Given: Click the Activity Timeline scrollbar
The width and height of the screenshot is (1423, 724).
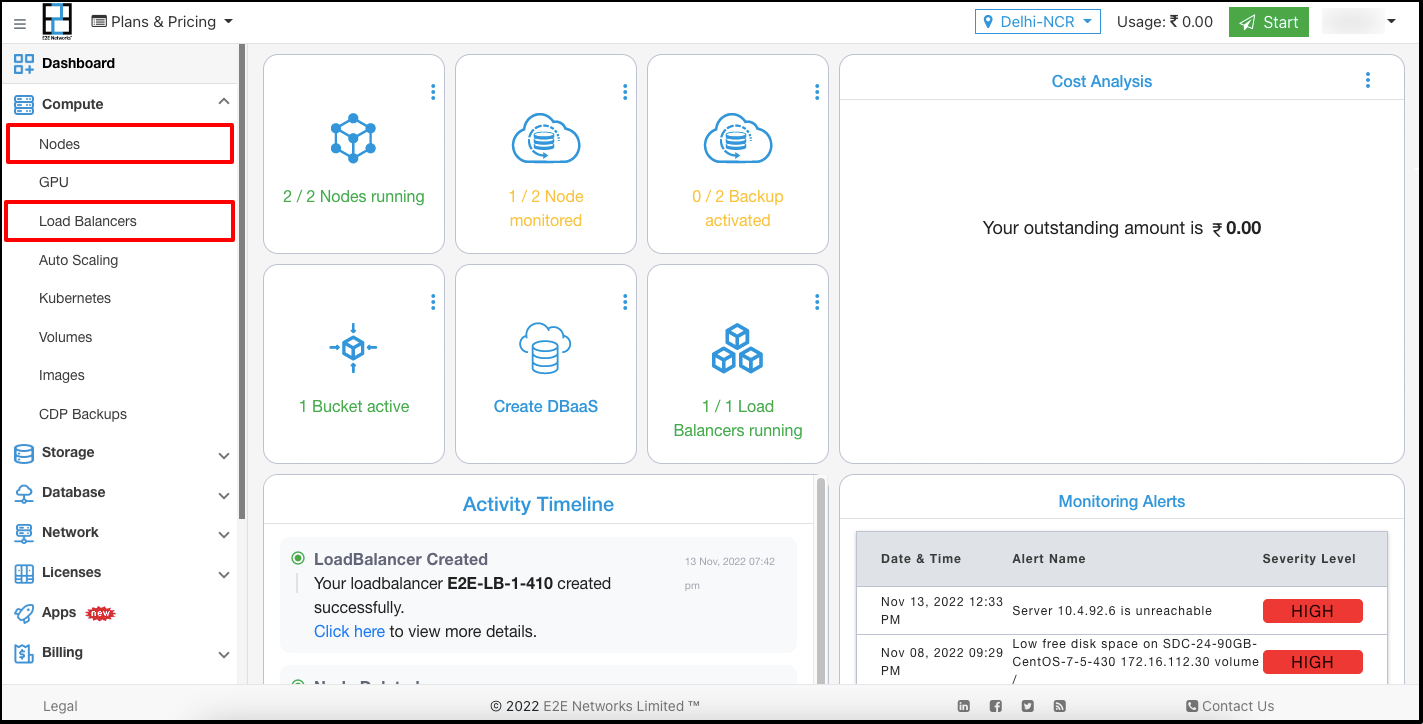Looking at the screenshot, I should tap(821, 580).
